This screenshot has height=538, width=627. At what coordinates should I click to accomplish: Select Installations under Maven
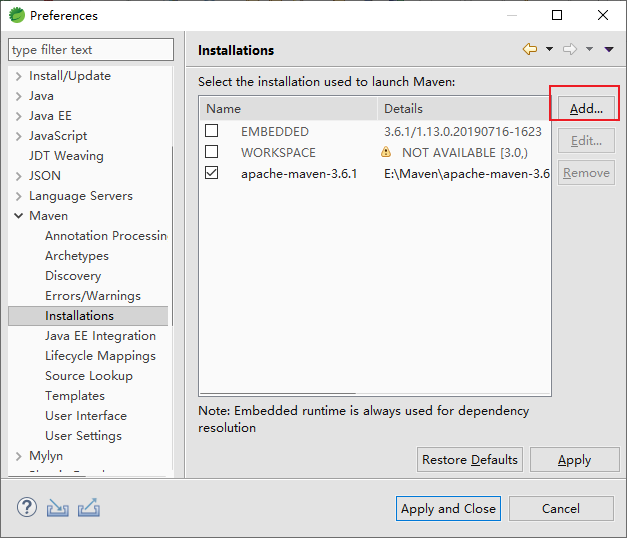point(79,316)
